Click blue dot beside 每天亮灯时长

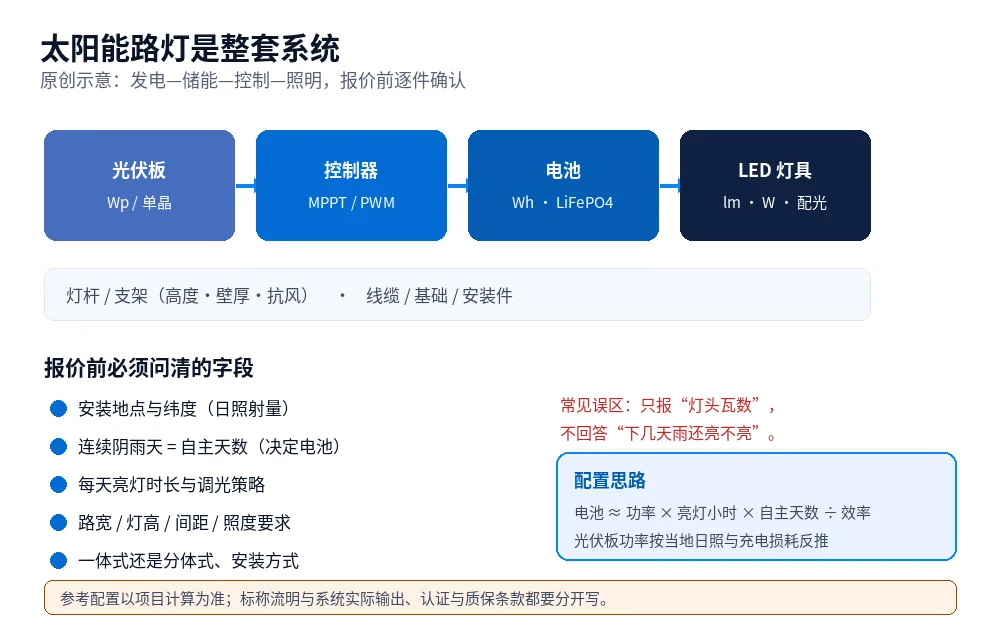[59, 485]
